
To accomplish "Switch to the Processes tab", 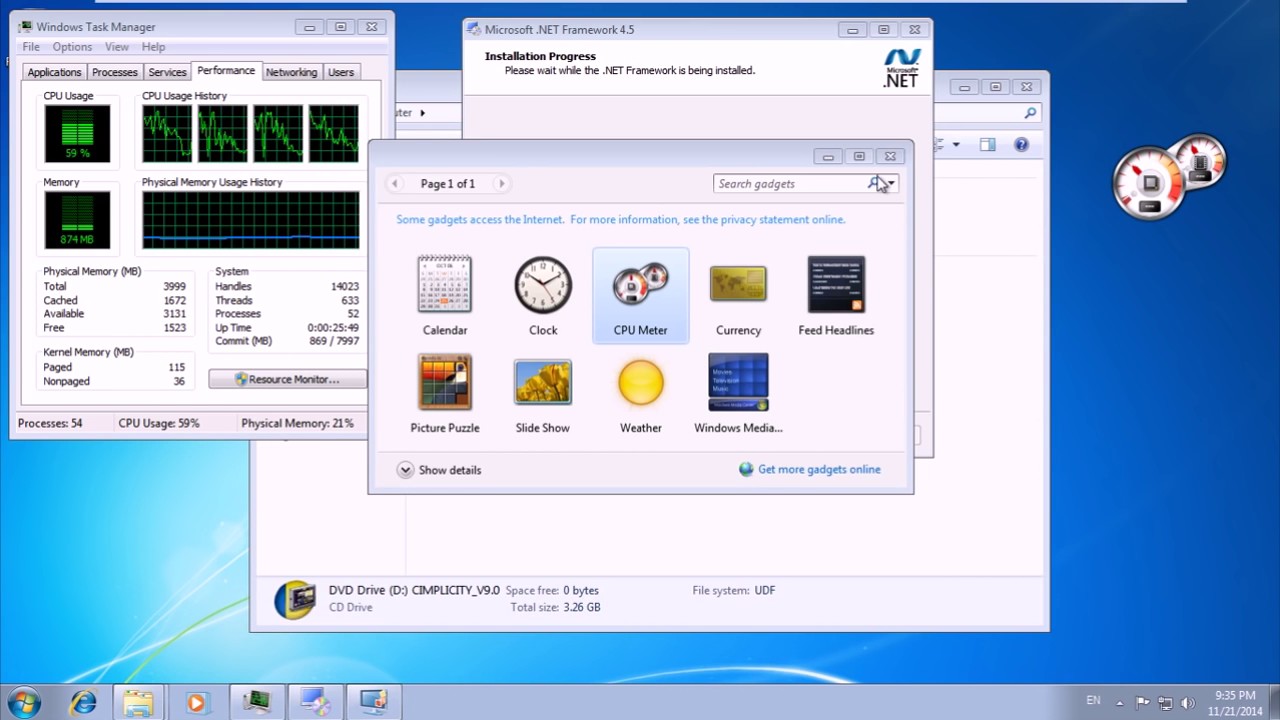I will pyautogui.click(x=115, y=72).
